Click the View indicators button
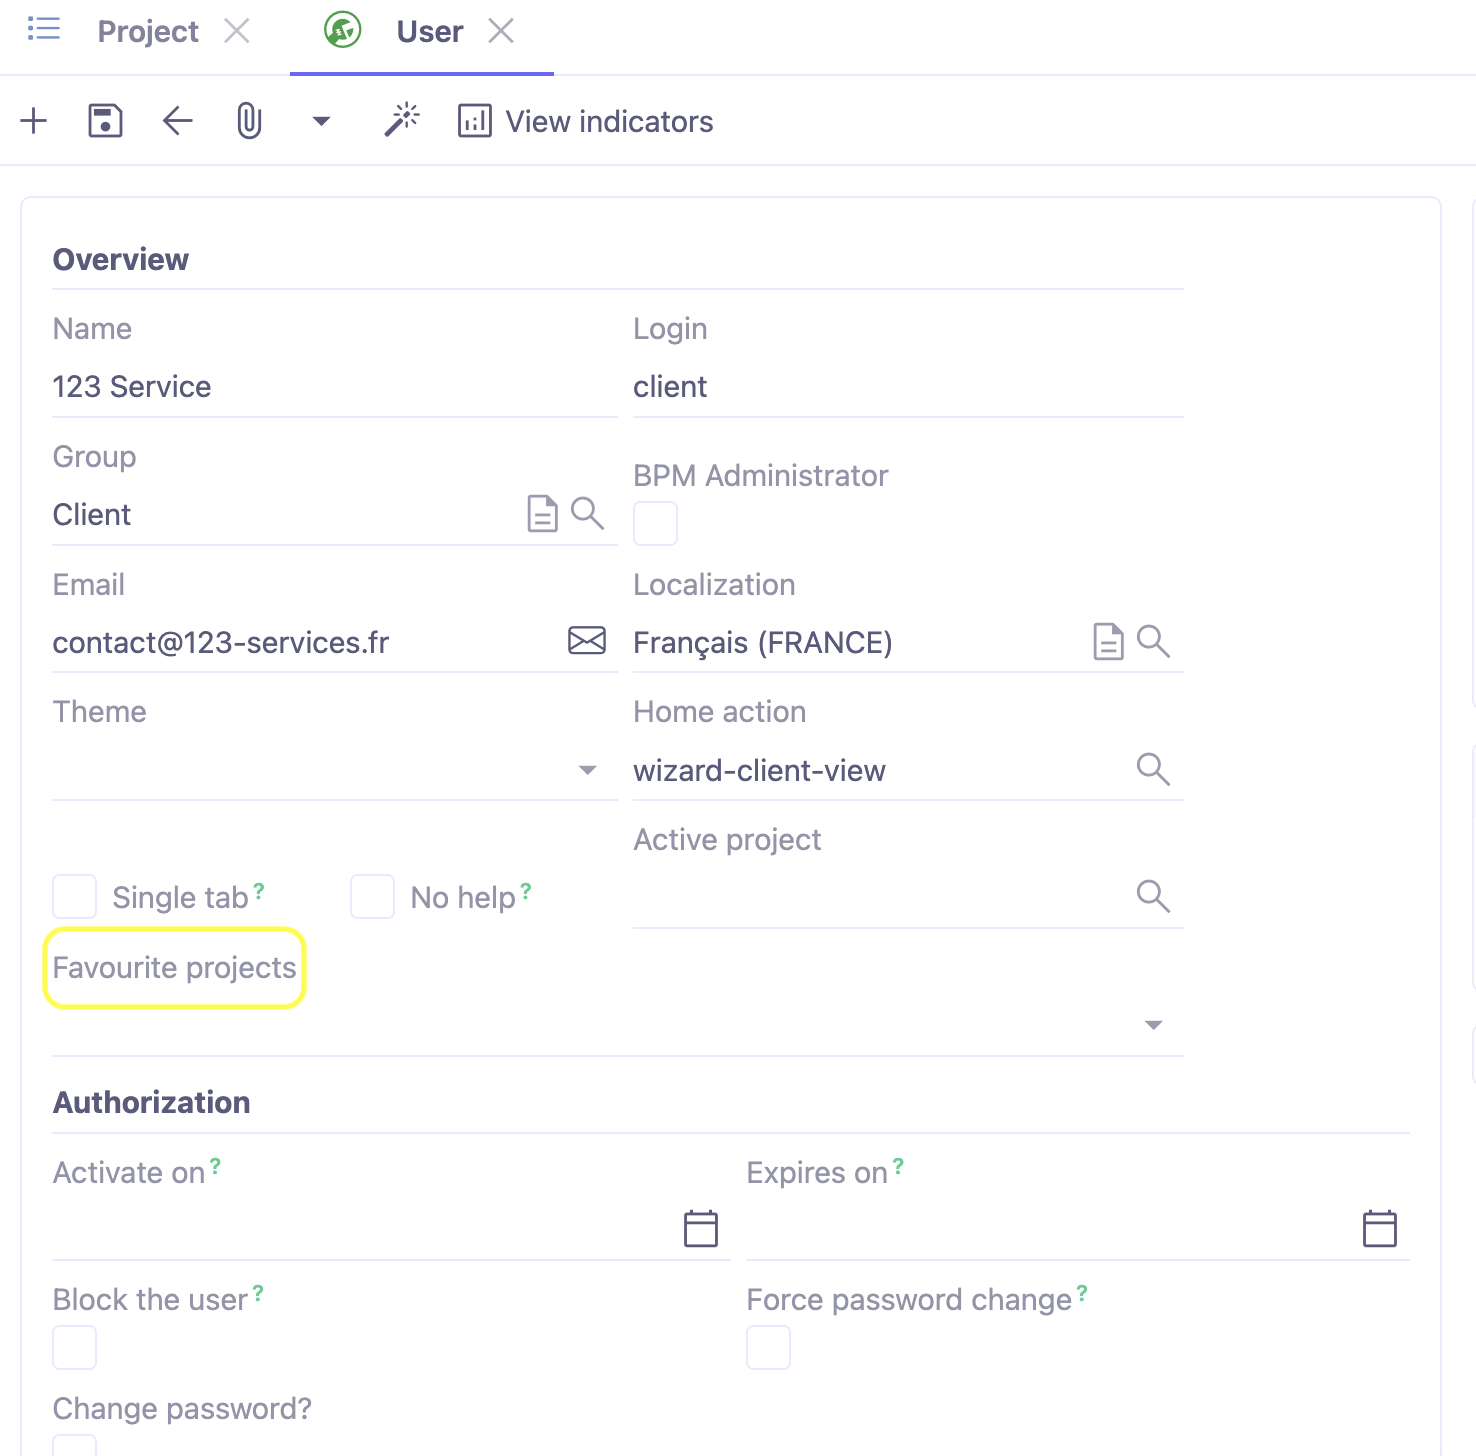This screenshot has height=1456, width=1476. pyautogui.click(x=586, y=121)
